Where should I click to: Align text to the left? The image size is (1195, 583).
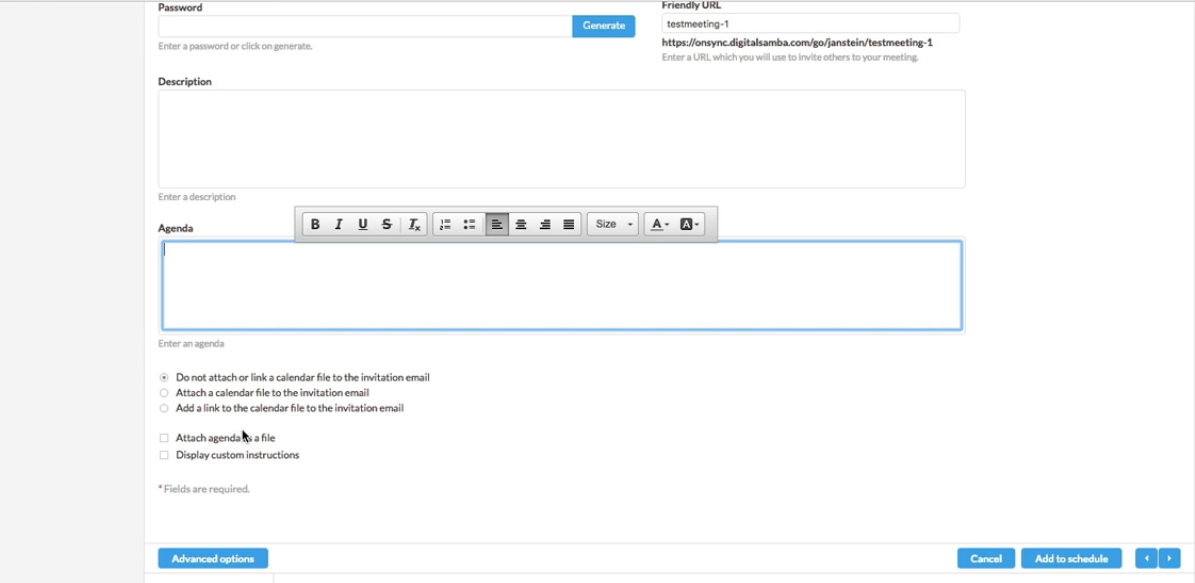pyautogui.click(x=497, y=224)
